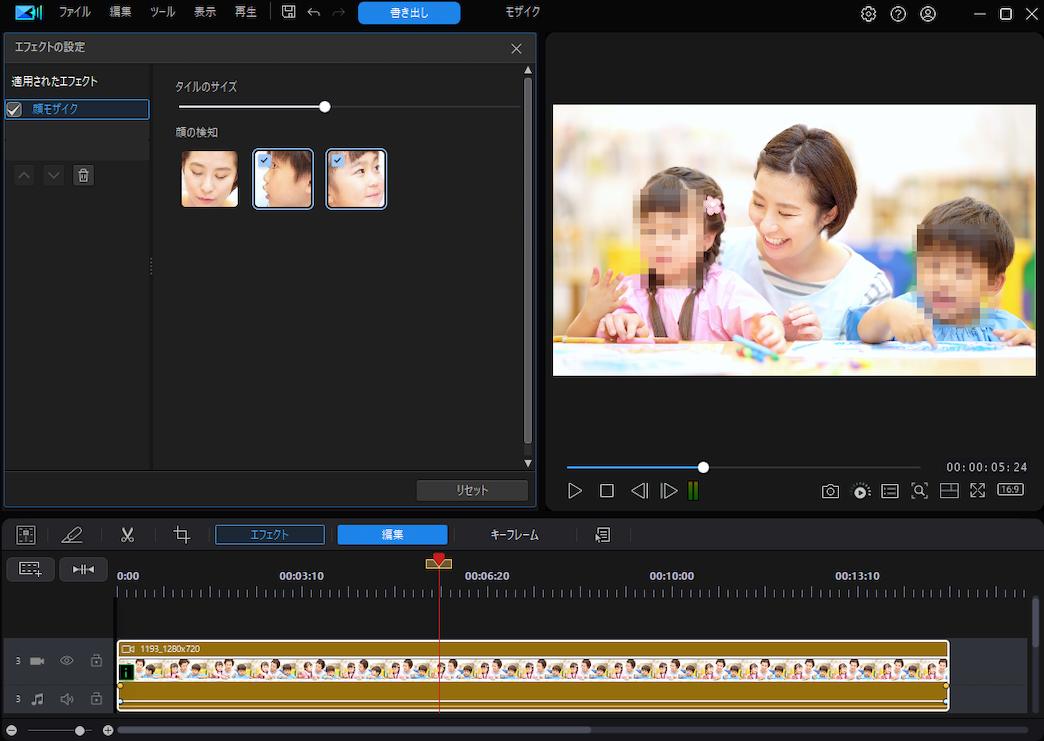Select the split tool scissors icon
Viewport: 1044px width, 741px height.
pos(127,534)
